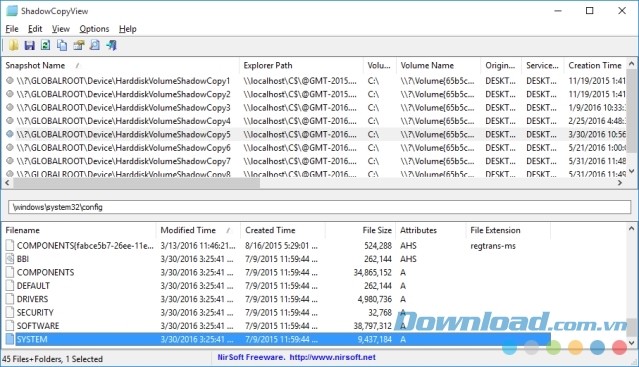Click the regtrans-ms file extension cell

point(493,246)
